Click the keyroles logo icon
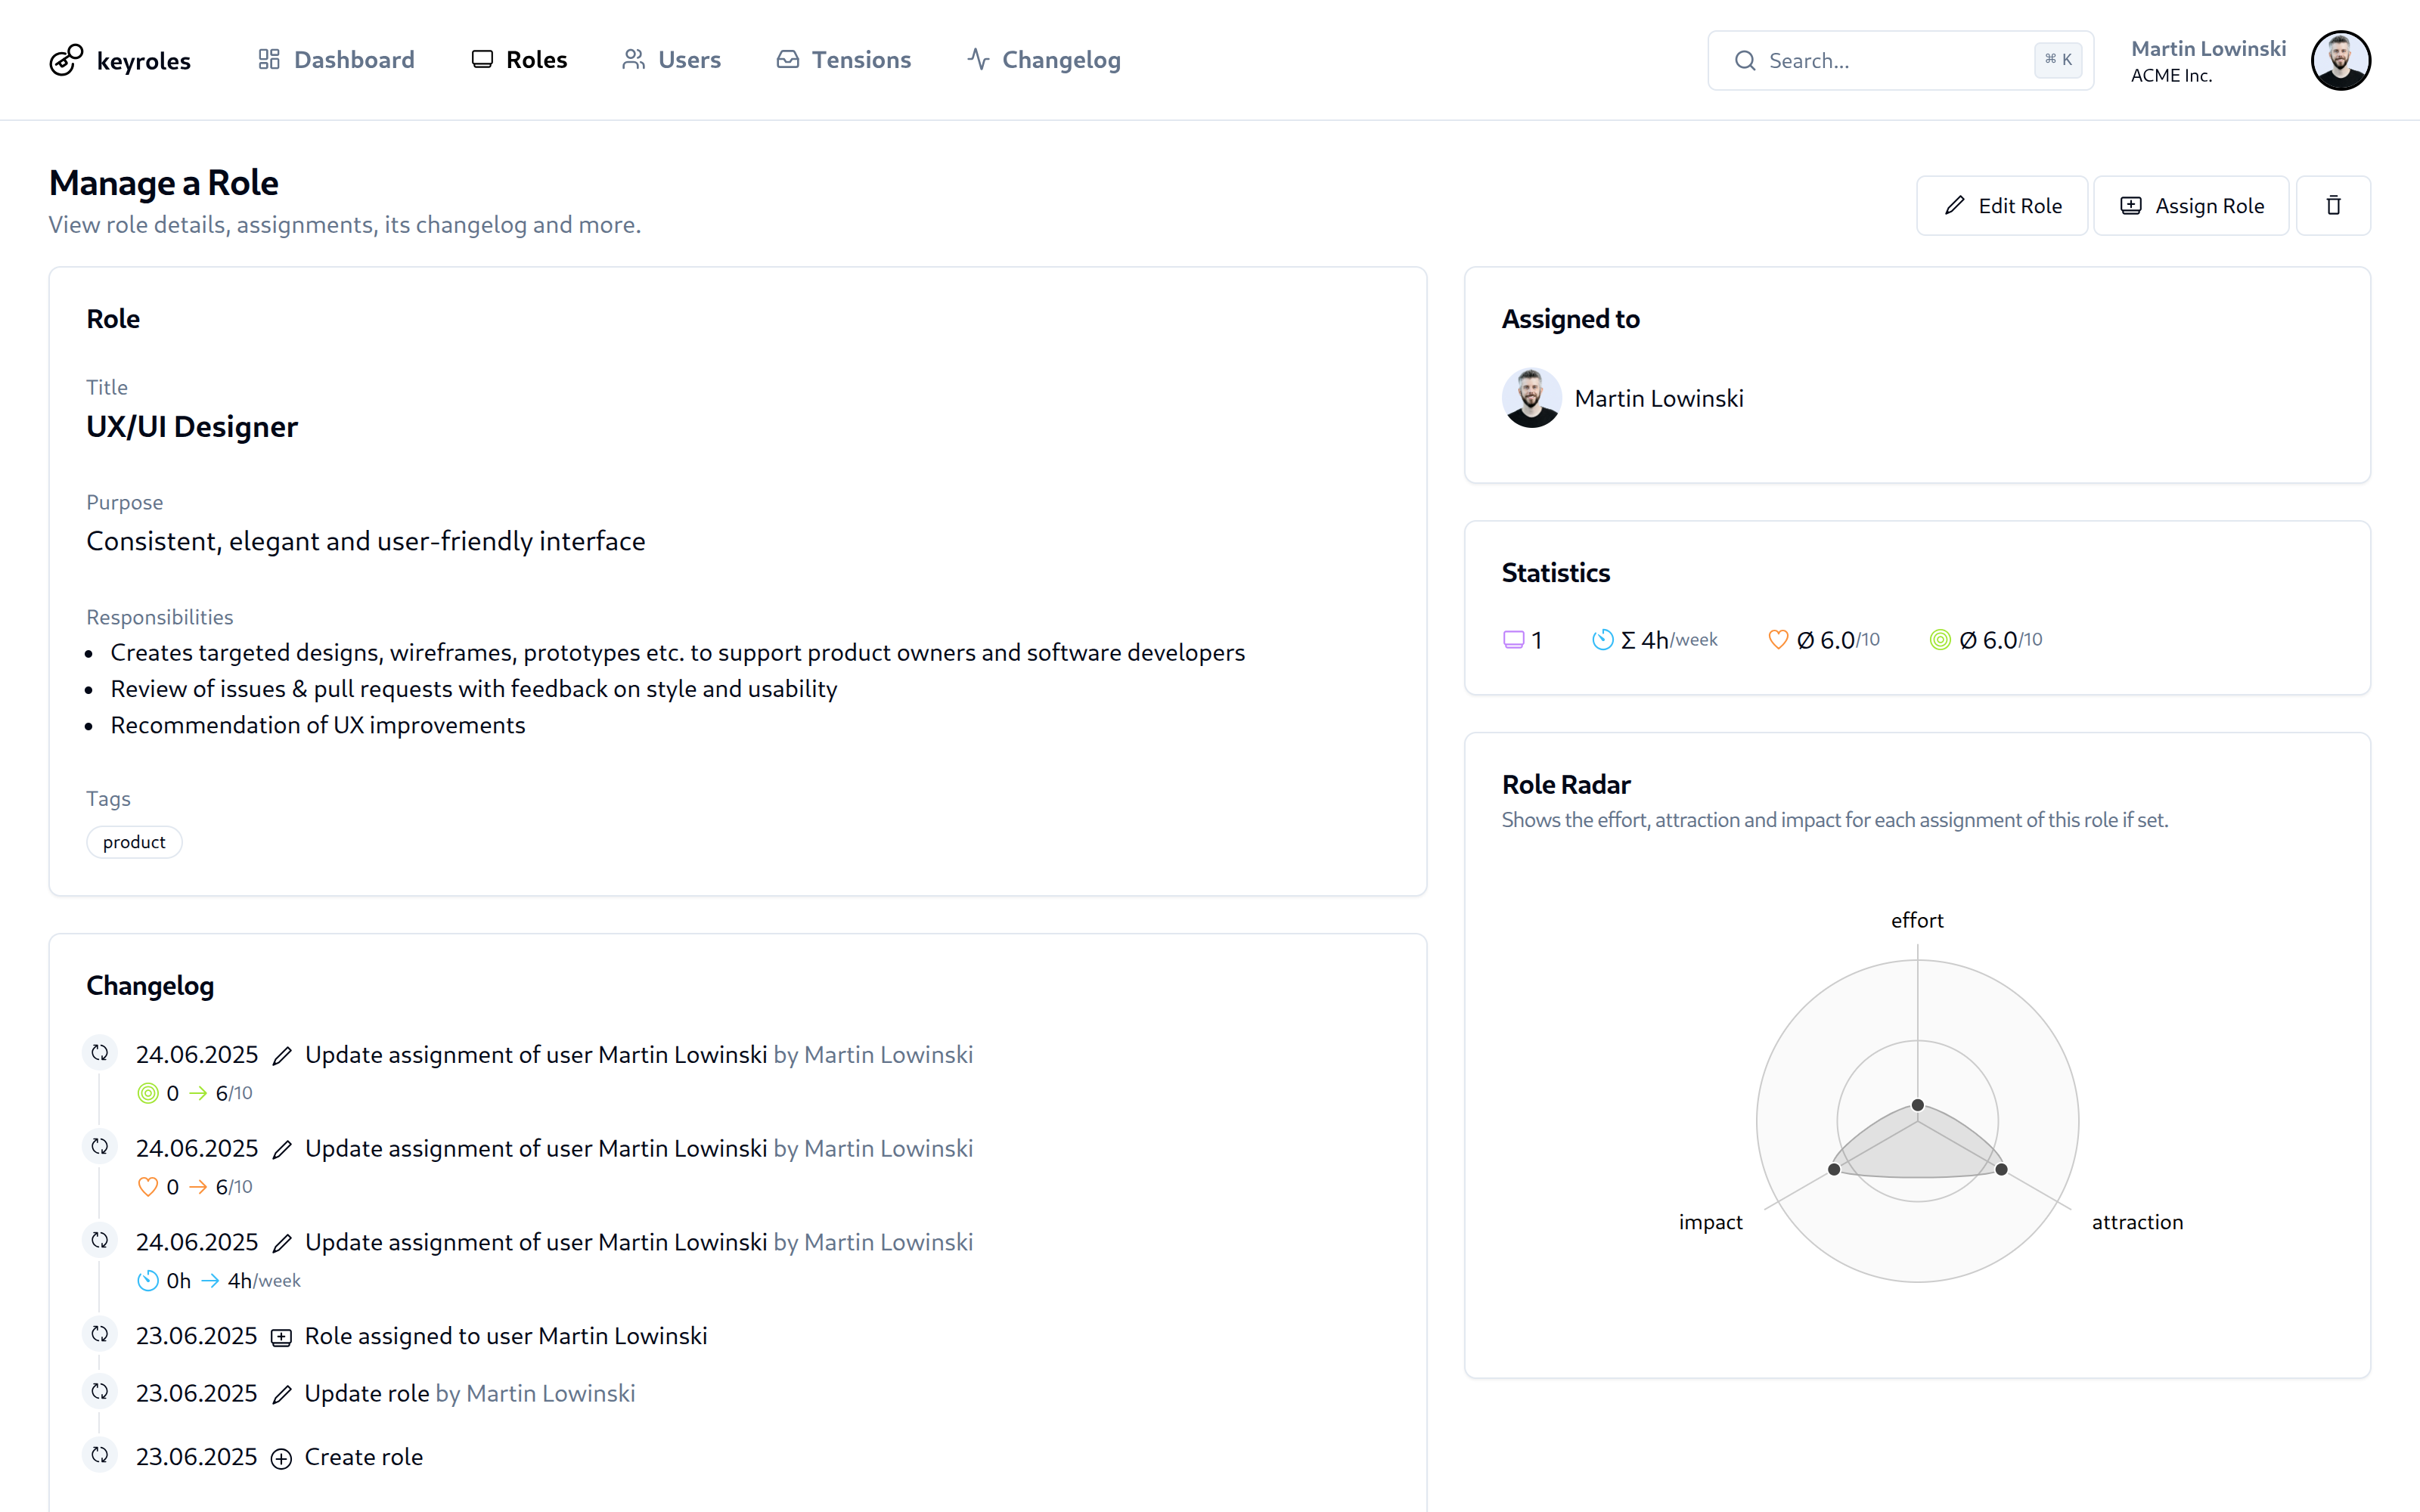This screenshot has height=1512, width=2420. click(66, 60)
